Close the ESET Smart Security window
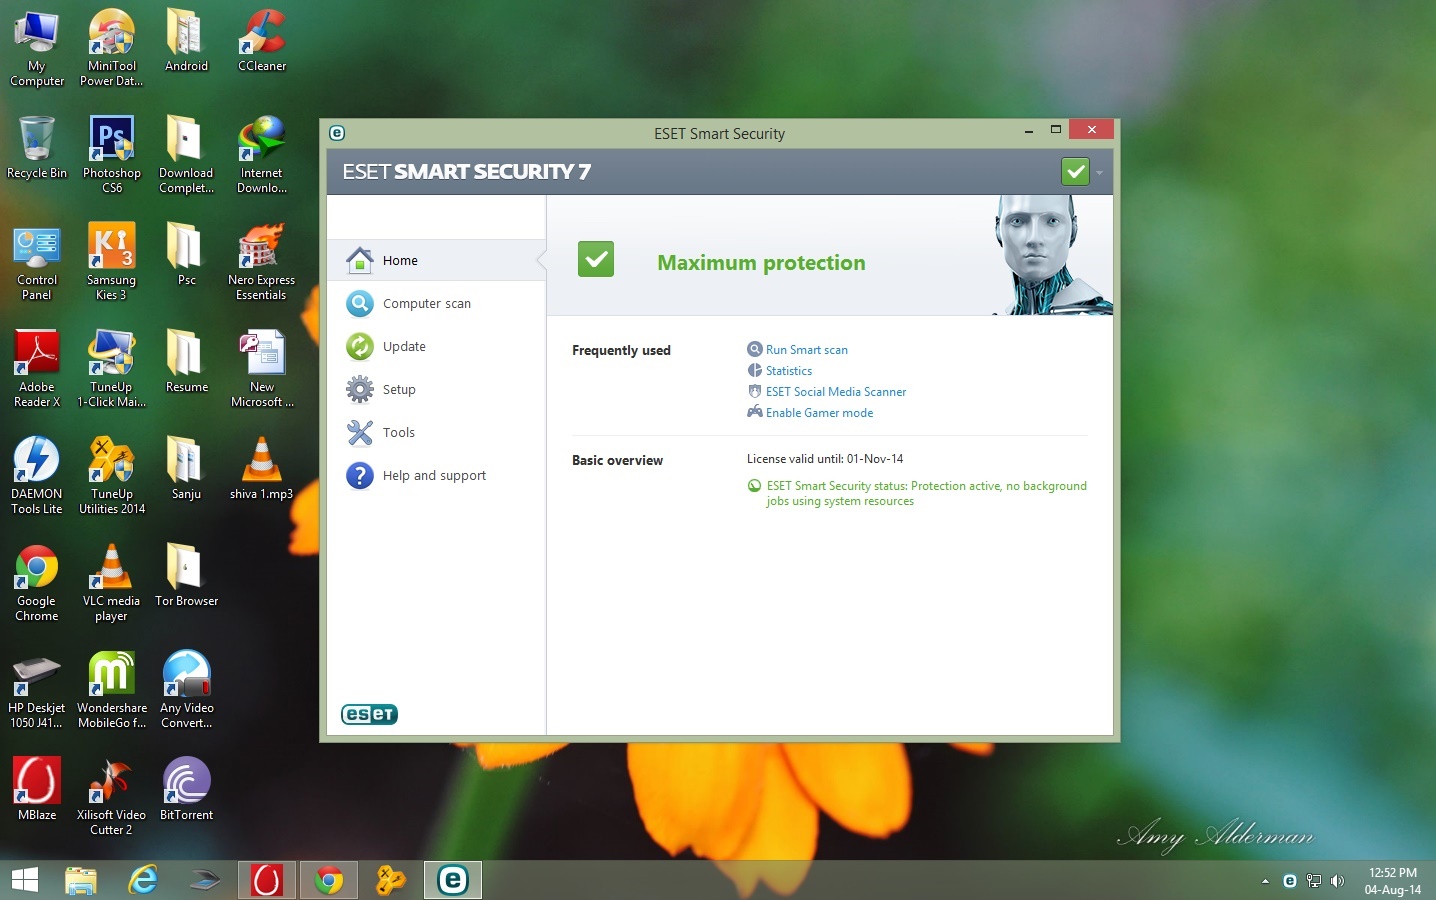Viewport: 1436px width, 900px height. [x=1091, y=130]
